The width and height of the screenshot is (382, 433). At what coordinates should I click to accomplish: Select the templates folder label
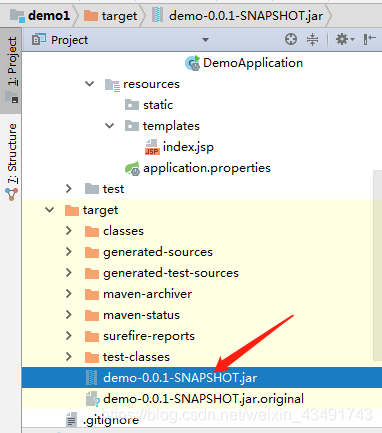(x=171, y=126)
